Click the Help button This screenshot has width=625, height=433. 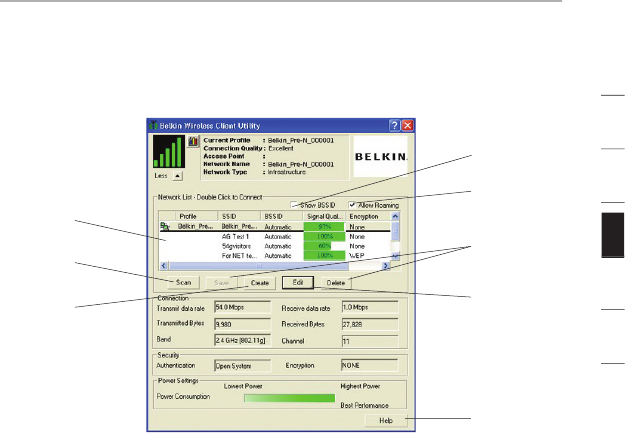point(386,420)
